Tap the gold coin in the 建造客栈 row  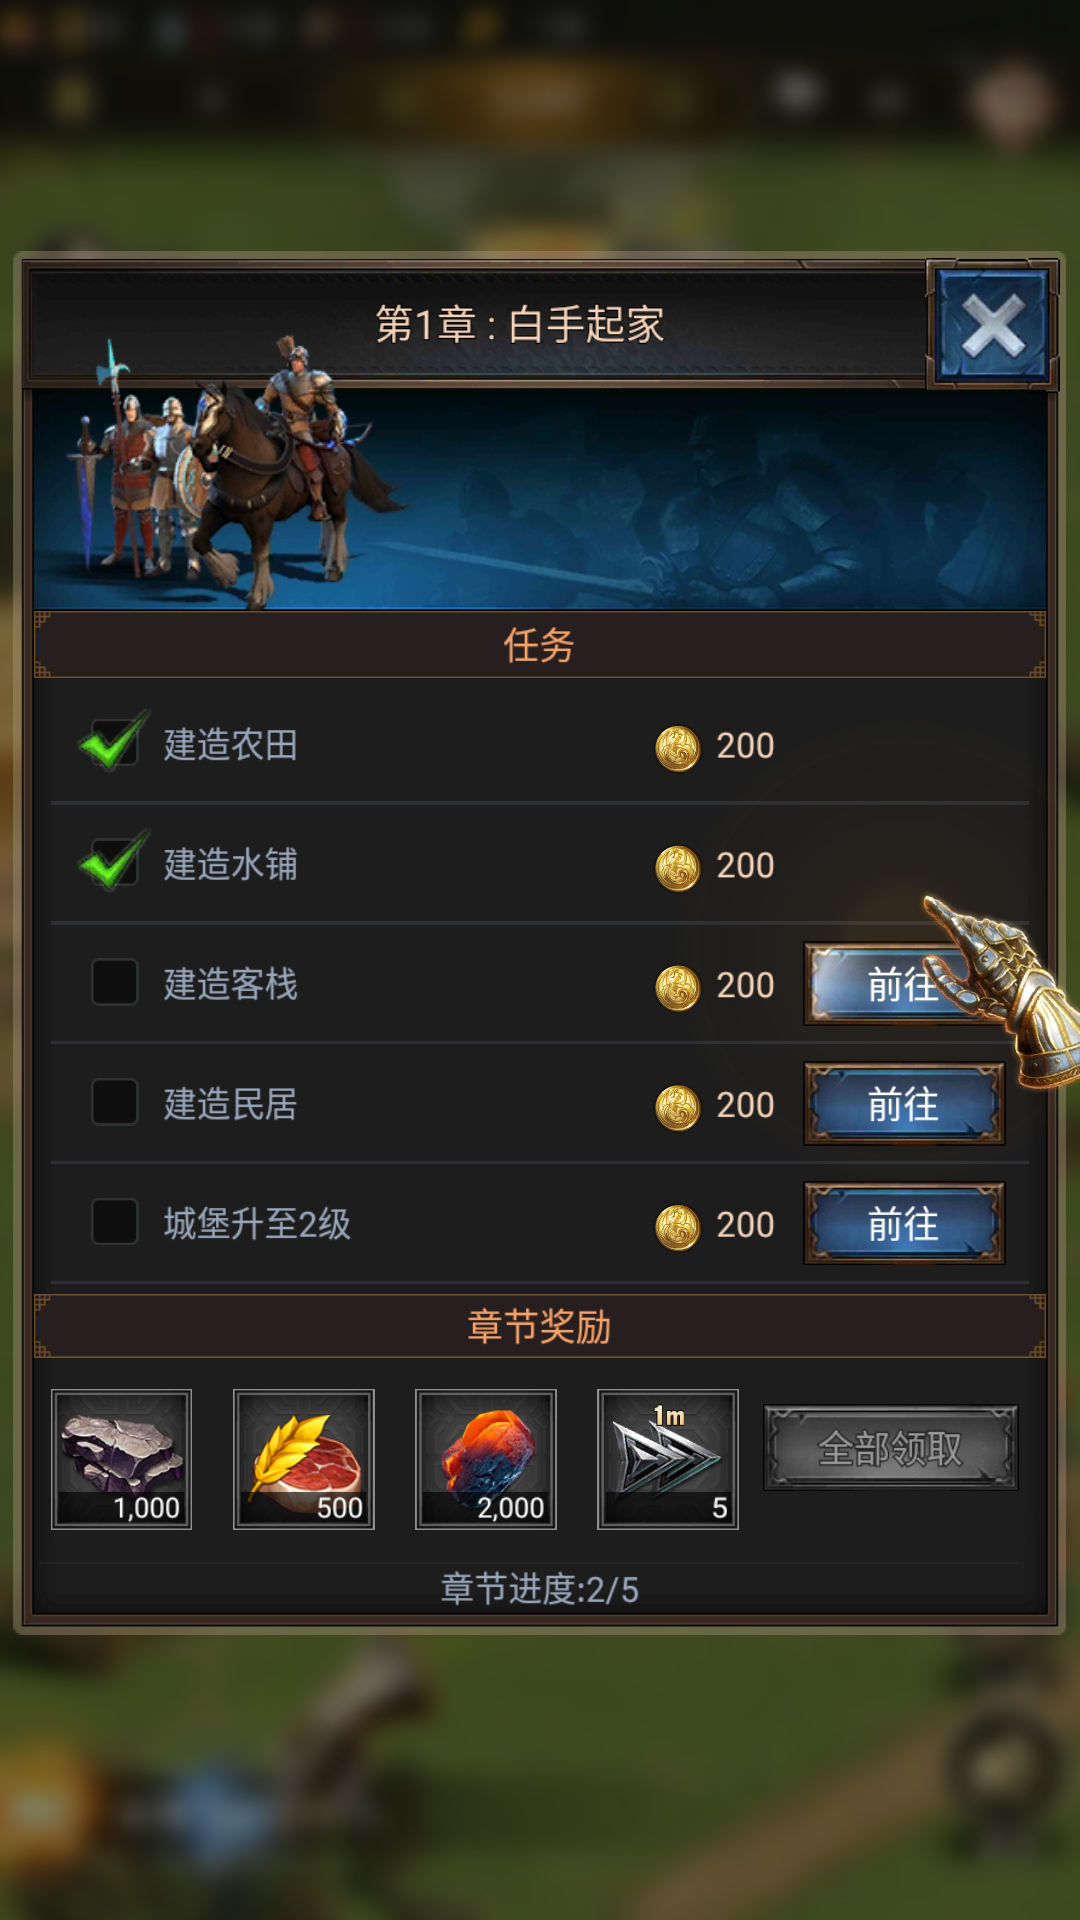pos(677,988)
